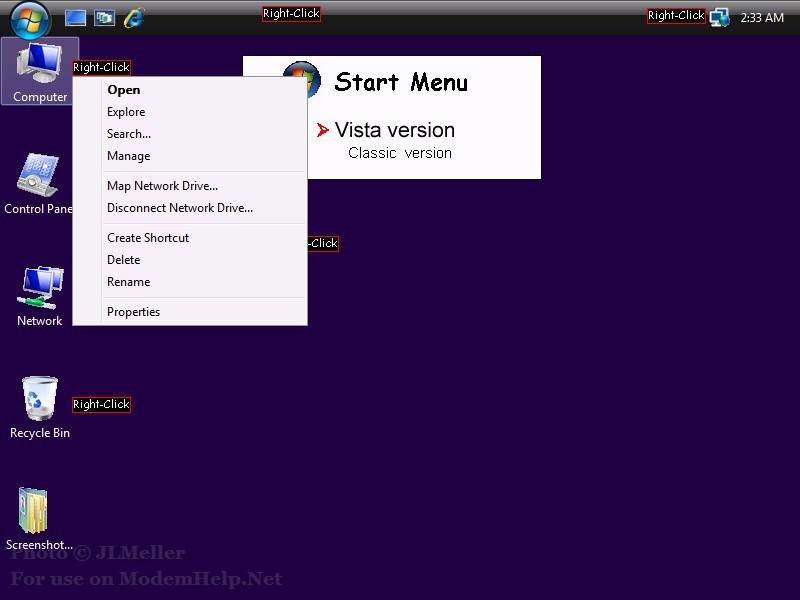Select the Recycle Bin desktop icon
The image size is (800, 600).
pyautogui.click(x=40, y=408)
